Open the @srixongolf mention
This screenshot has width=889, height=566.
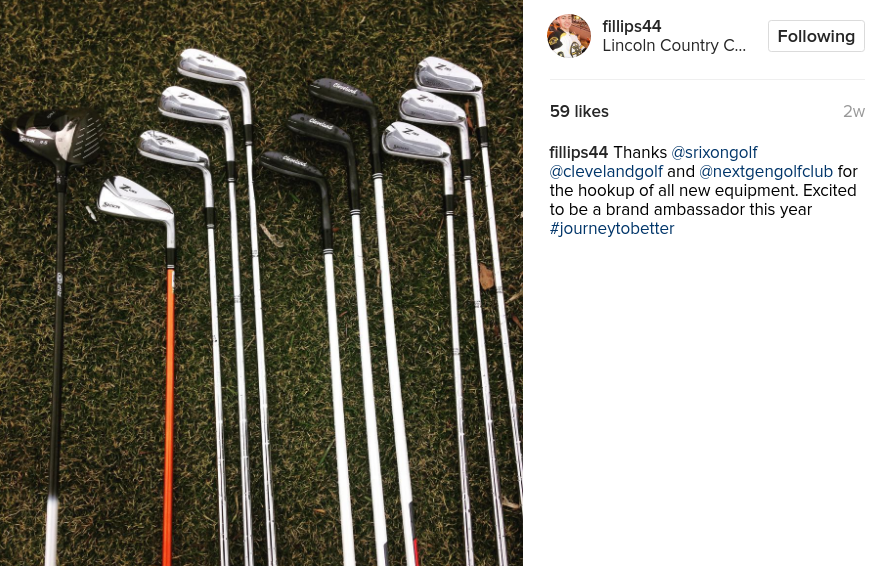click(x=714, y=153)
